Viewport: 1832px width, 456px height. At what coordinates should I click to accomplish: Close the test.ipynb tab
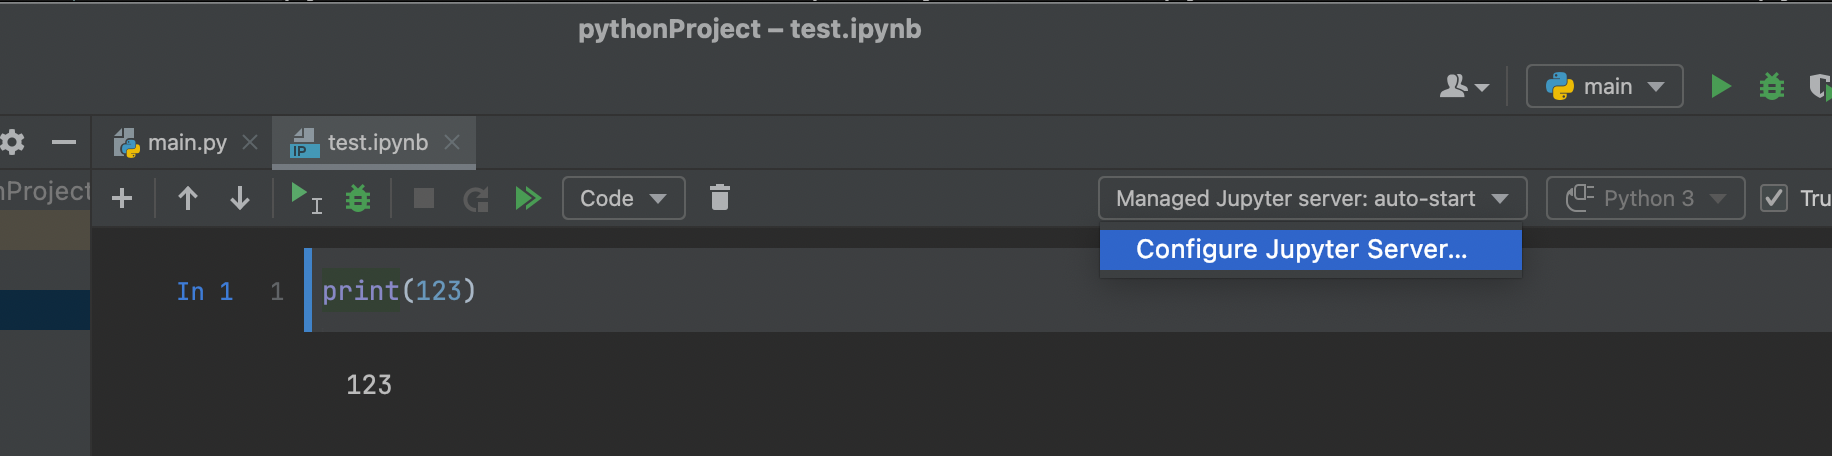click(452, 142)
